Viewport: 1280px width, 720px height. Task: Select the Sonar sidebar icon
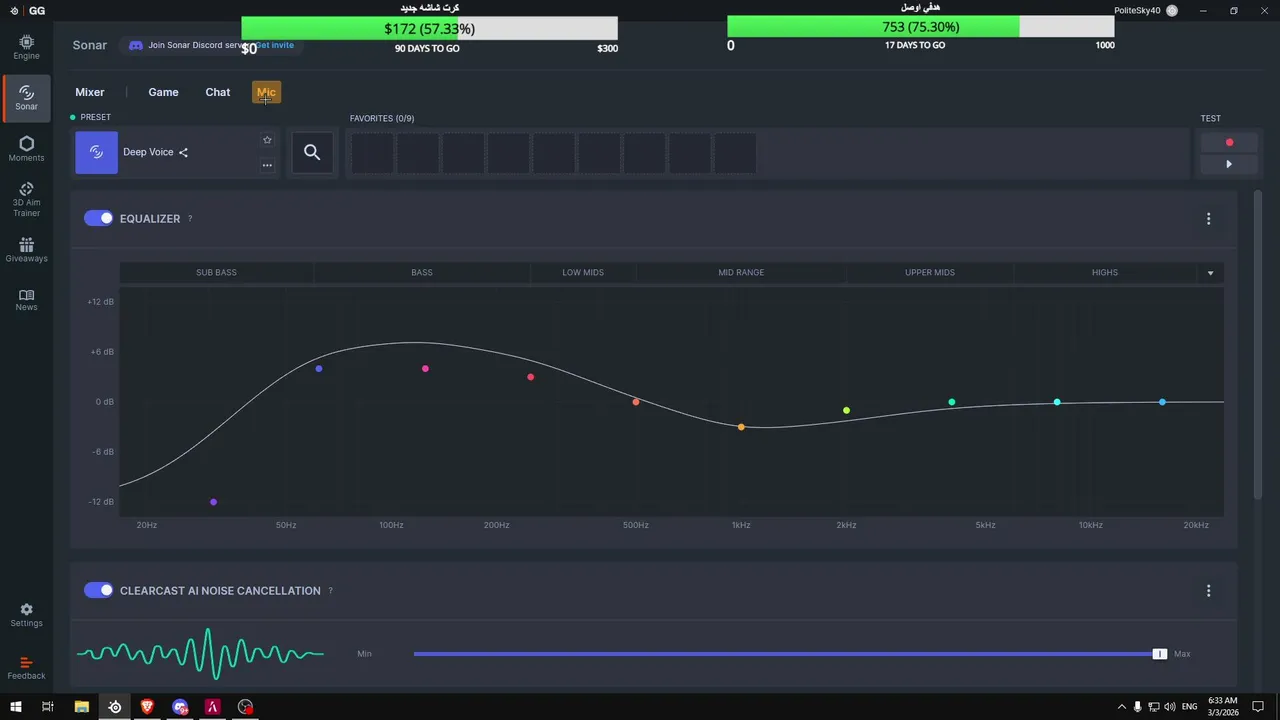coord(26,97)
